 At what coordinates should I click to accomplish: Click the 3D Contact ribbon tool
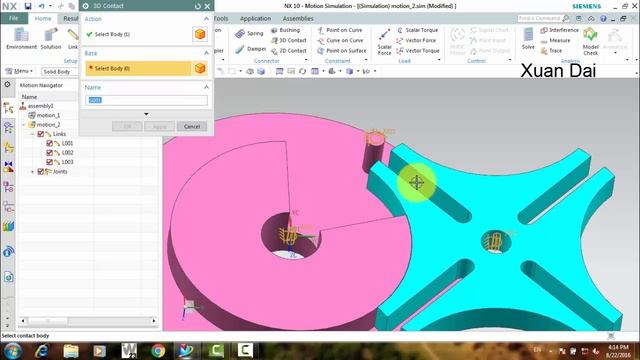tap(289, 40)
